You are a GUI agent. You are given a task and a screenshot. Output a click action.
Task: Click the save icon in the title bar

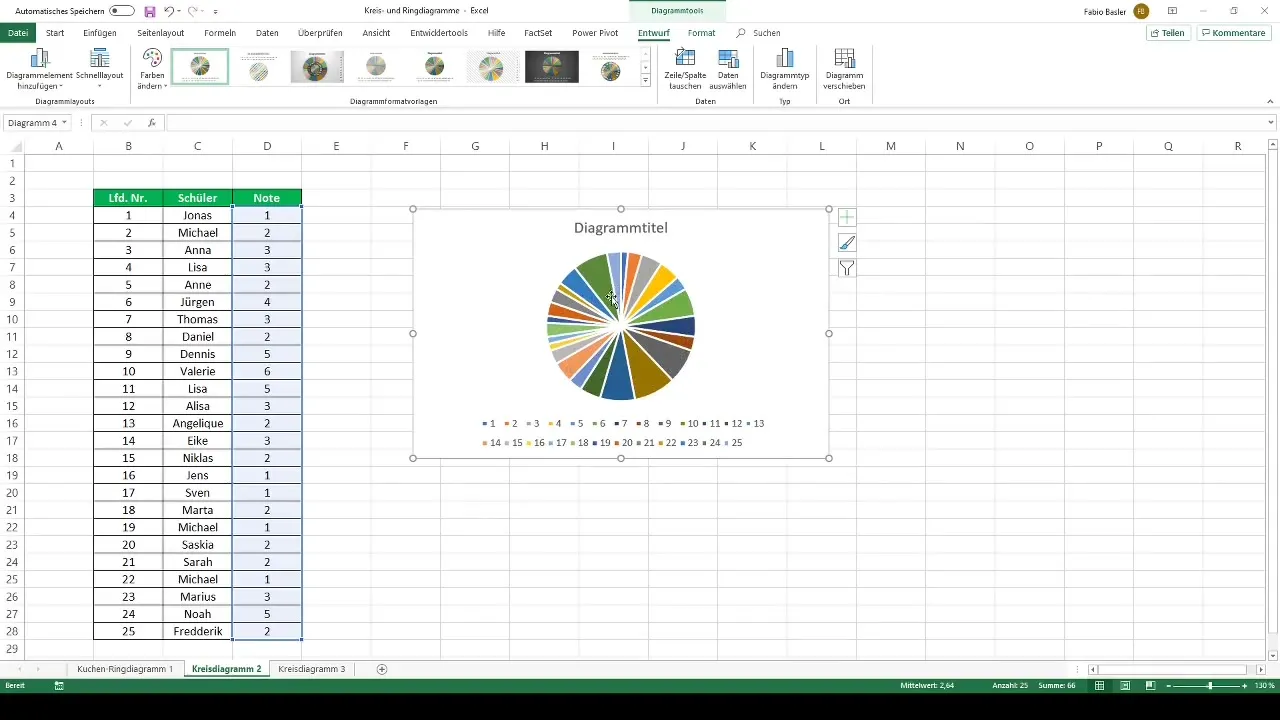click(x=150, y=11)
